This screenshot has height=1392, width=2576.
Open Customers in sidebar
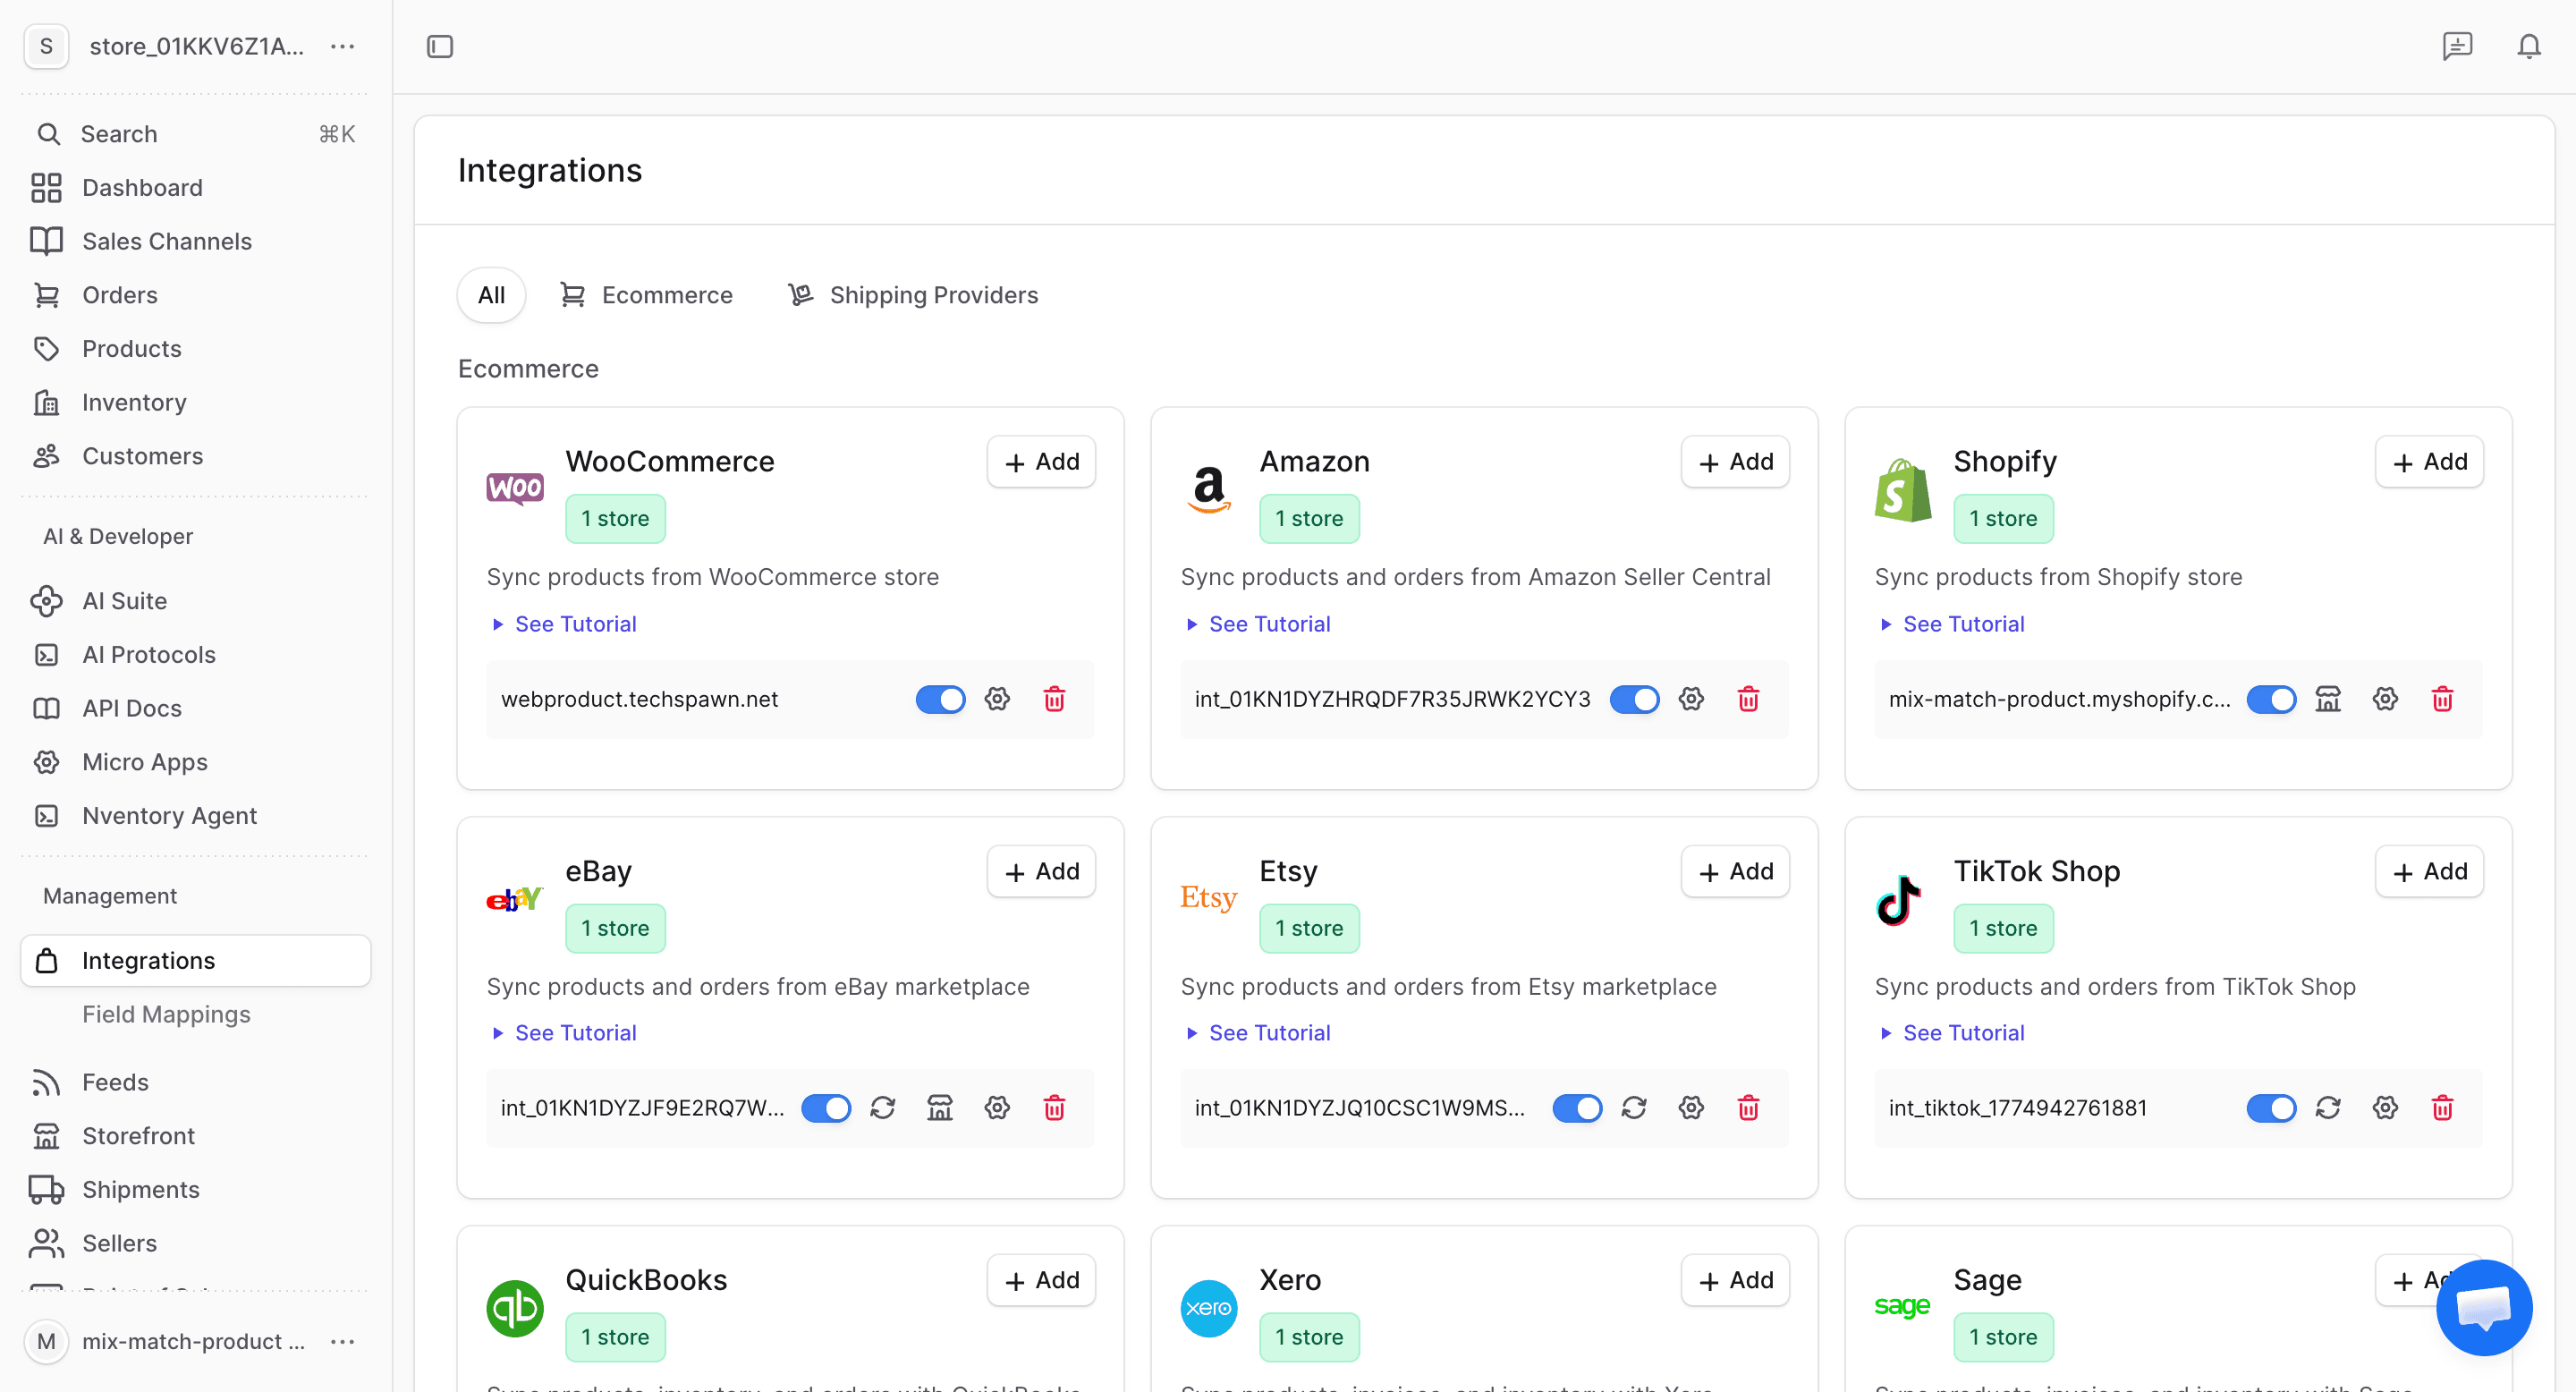(196, 456)
